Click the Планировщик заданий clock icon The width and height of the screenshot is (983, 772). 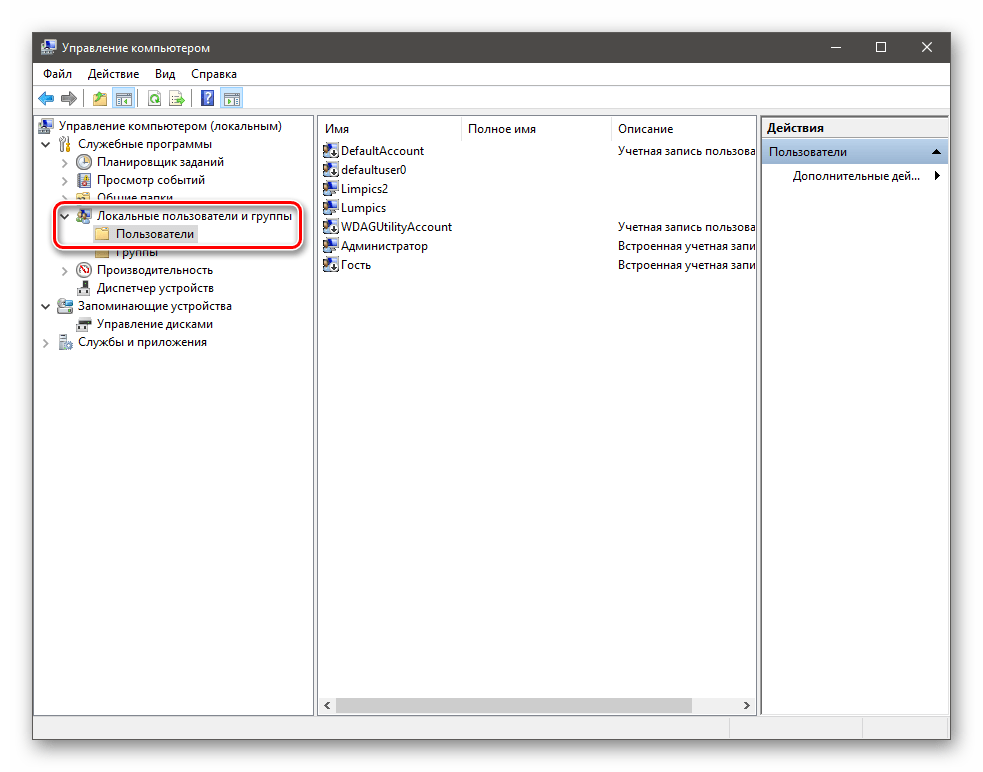point(83,162)
